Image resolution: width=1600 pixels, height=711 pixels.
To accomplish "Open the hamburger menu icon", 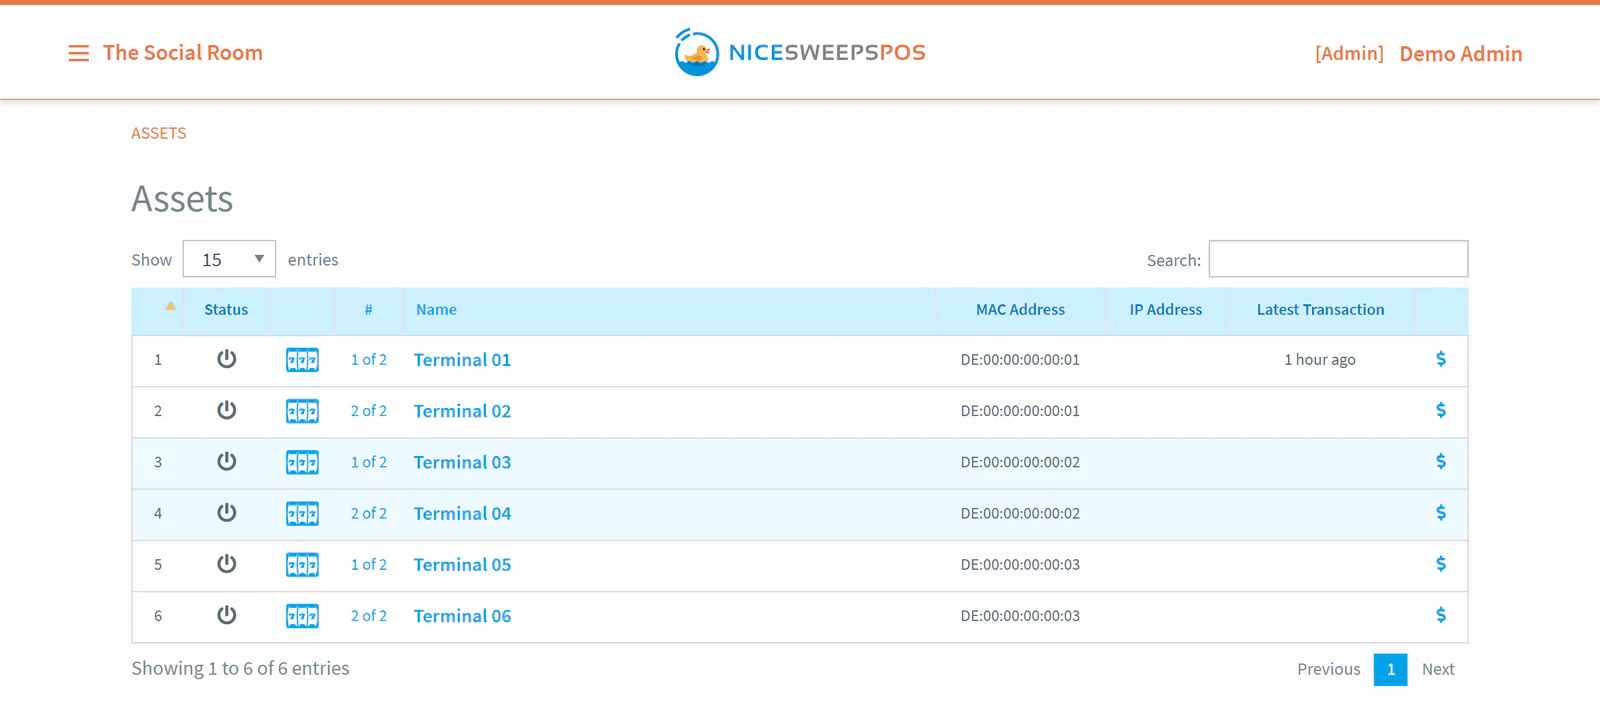I will 78,53.
